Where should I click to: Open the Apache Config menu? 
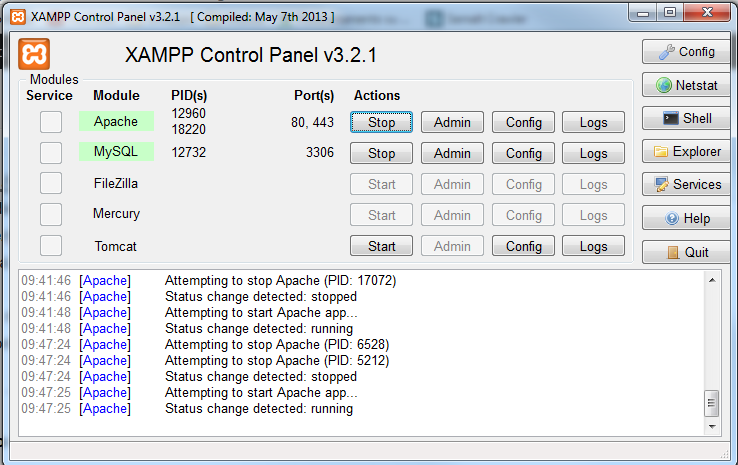click(x=523, y=122)
